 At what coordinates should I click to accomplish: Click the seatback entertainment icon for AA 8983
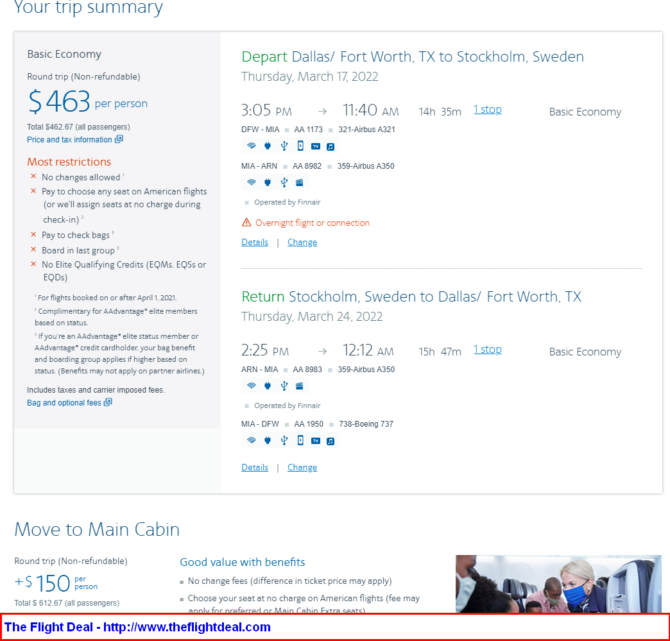click(x=300, y=386)
